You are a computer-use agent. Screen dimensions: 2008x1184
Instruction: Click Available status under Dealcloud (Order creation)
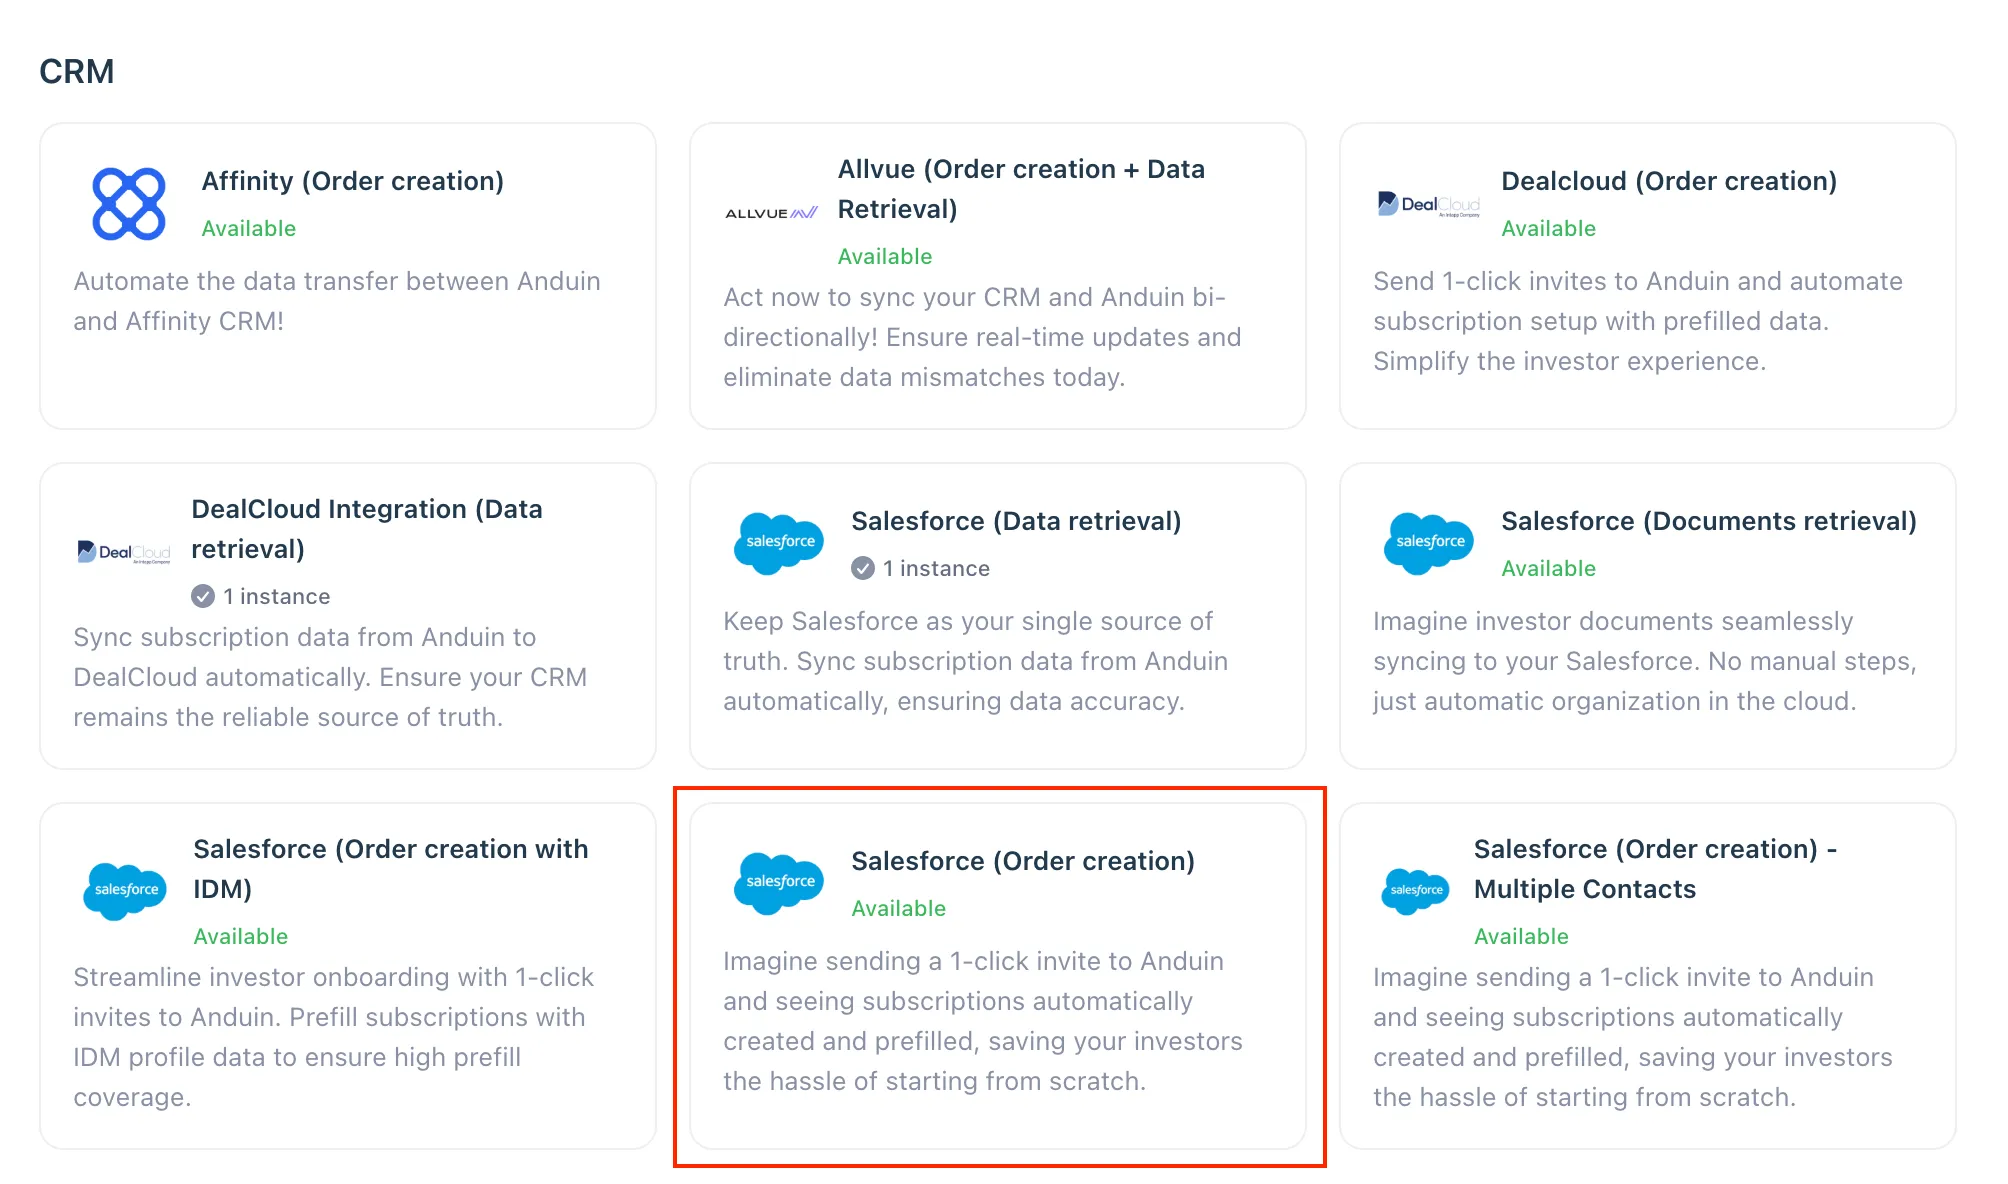point(1549,228)
